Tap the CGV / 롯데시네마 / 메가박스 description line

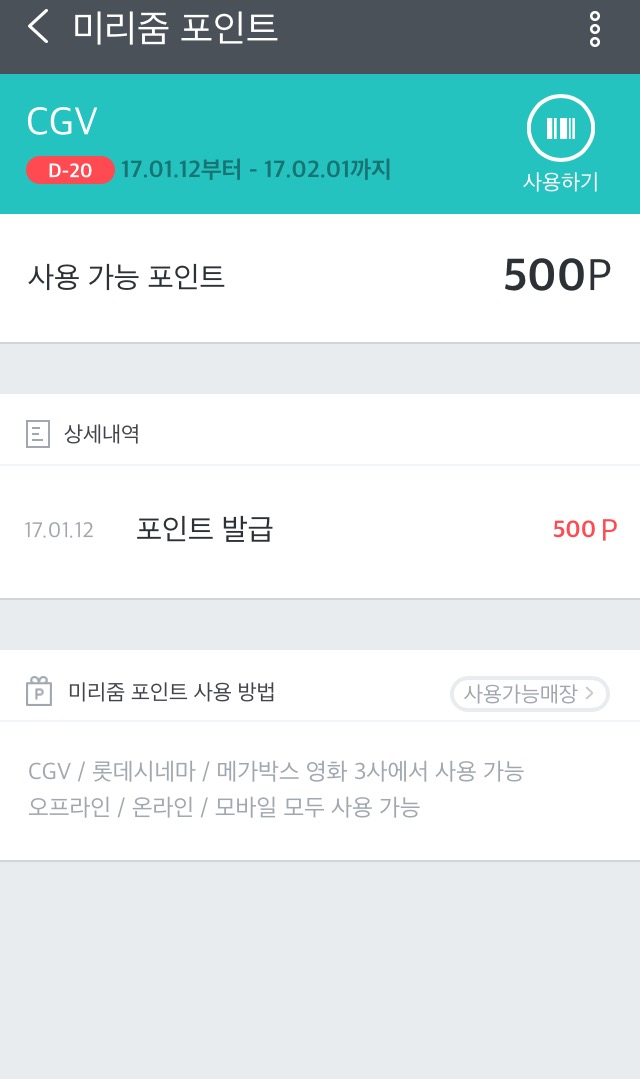(276, 771)
